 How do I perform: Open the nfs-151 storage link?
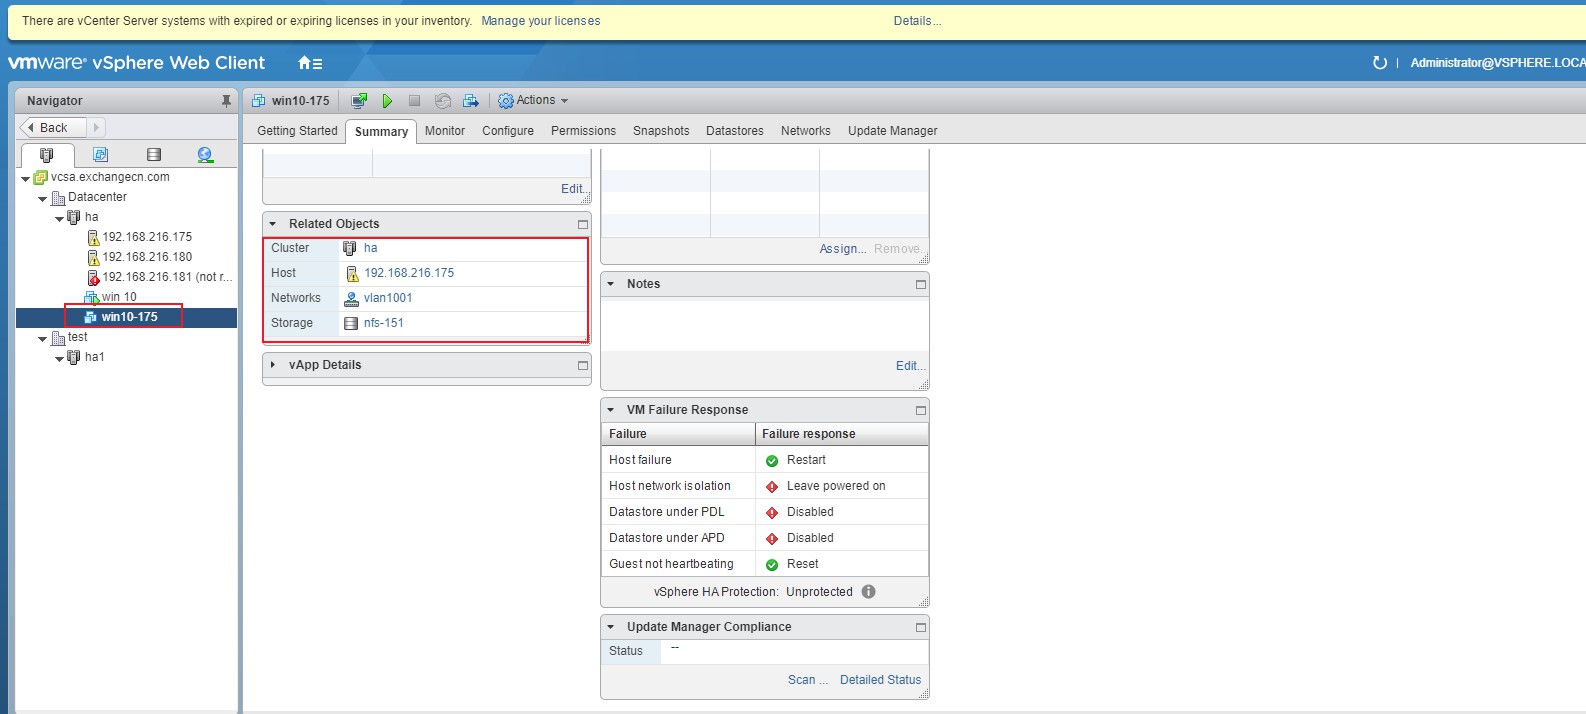pyautogui.click(x=384, y=323)
